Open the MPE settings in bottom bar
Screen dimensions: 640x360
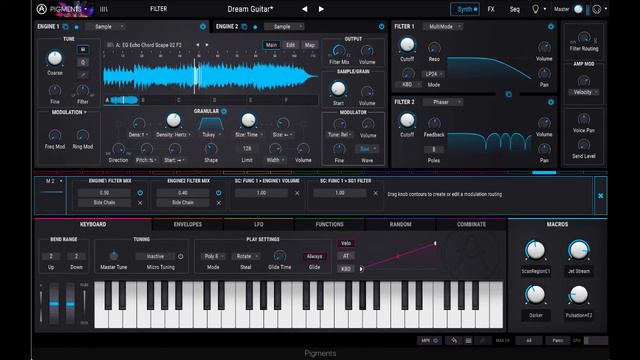(x=429, y=340)
